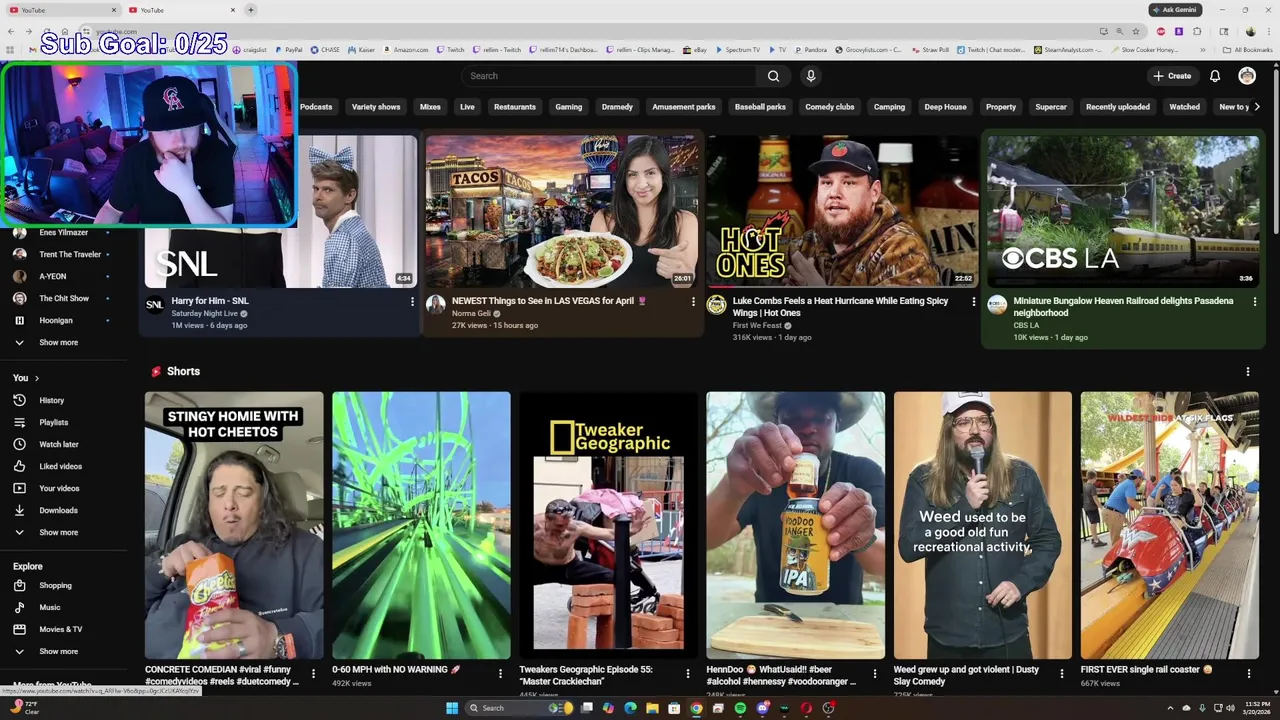Click the CBS LA channel avatar

[997, 305]
